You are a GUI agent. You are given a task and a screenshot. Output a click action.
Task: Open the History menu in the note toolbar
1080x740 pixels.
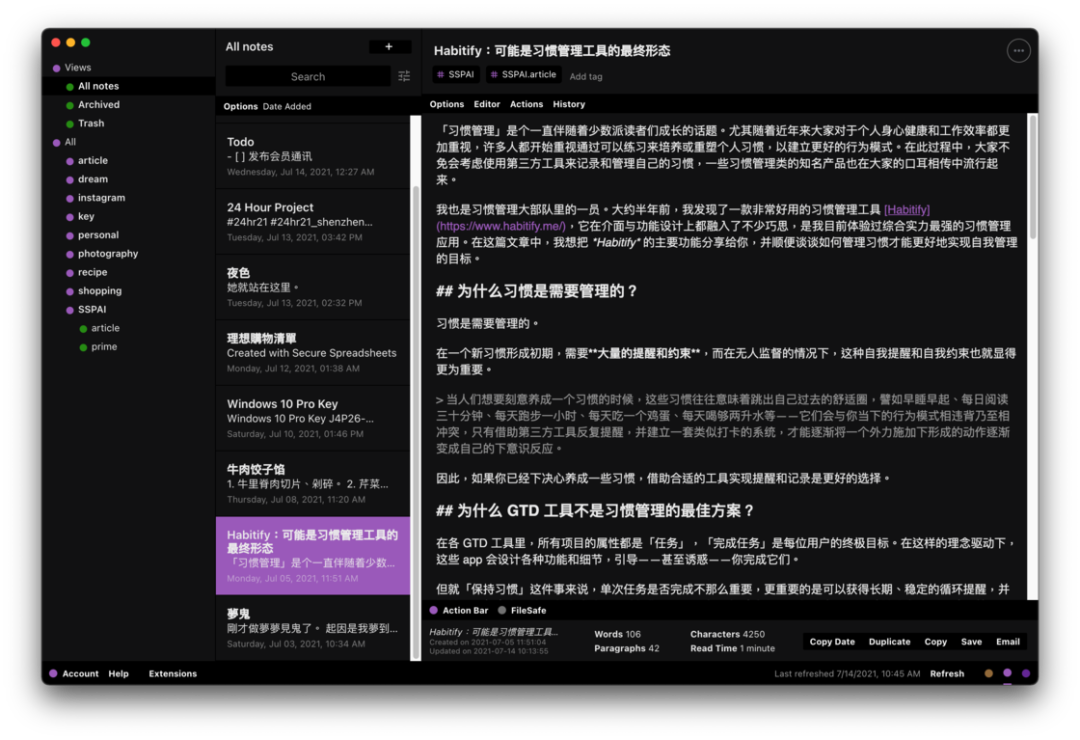coord(568,103)
